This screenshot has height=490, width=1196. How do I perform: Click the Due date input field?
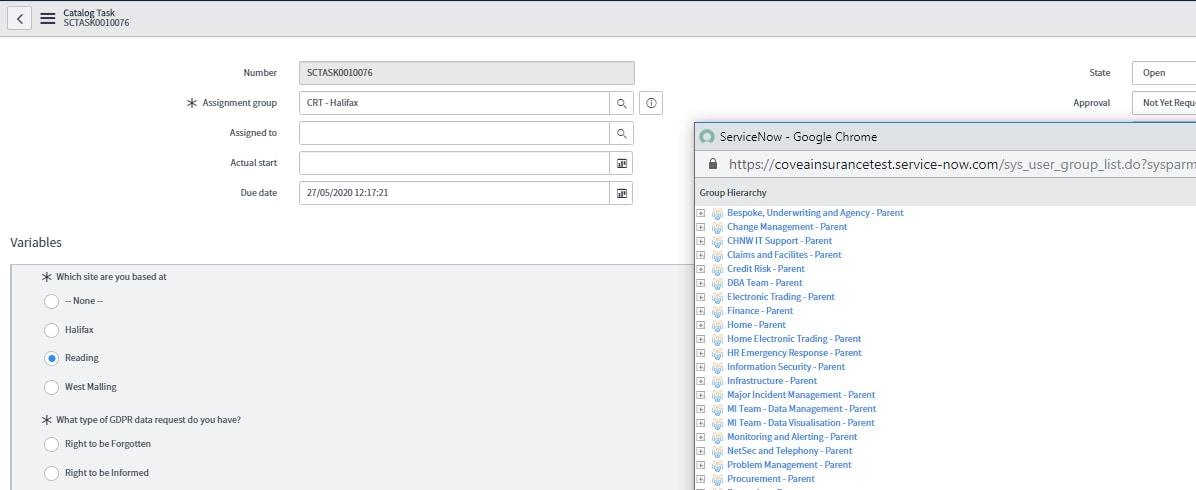pos(455,193)
